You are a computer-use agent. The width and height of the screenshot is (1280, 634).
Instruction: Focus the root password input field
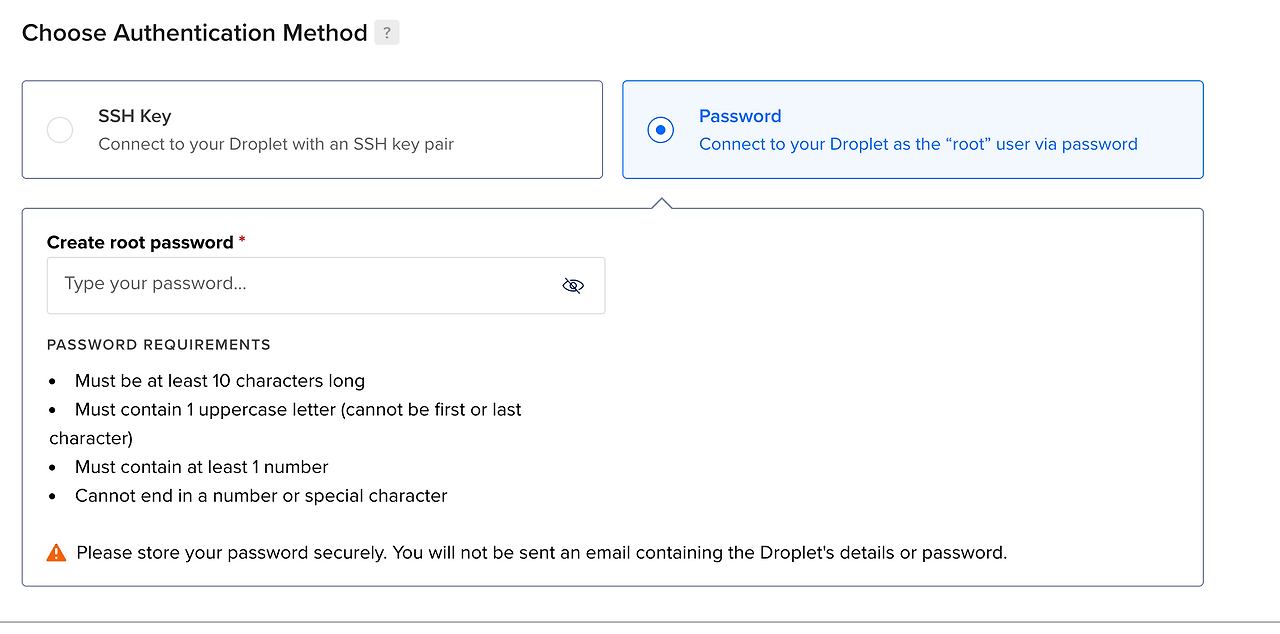300,285
